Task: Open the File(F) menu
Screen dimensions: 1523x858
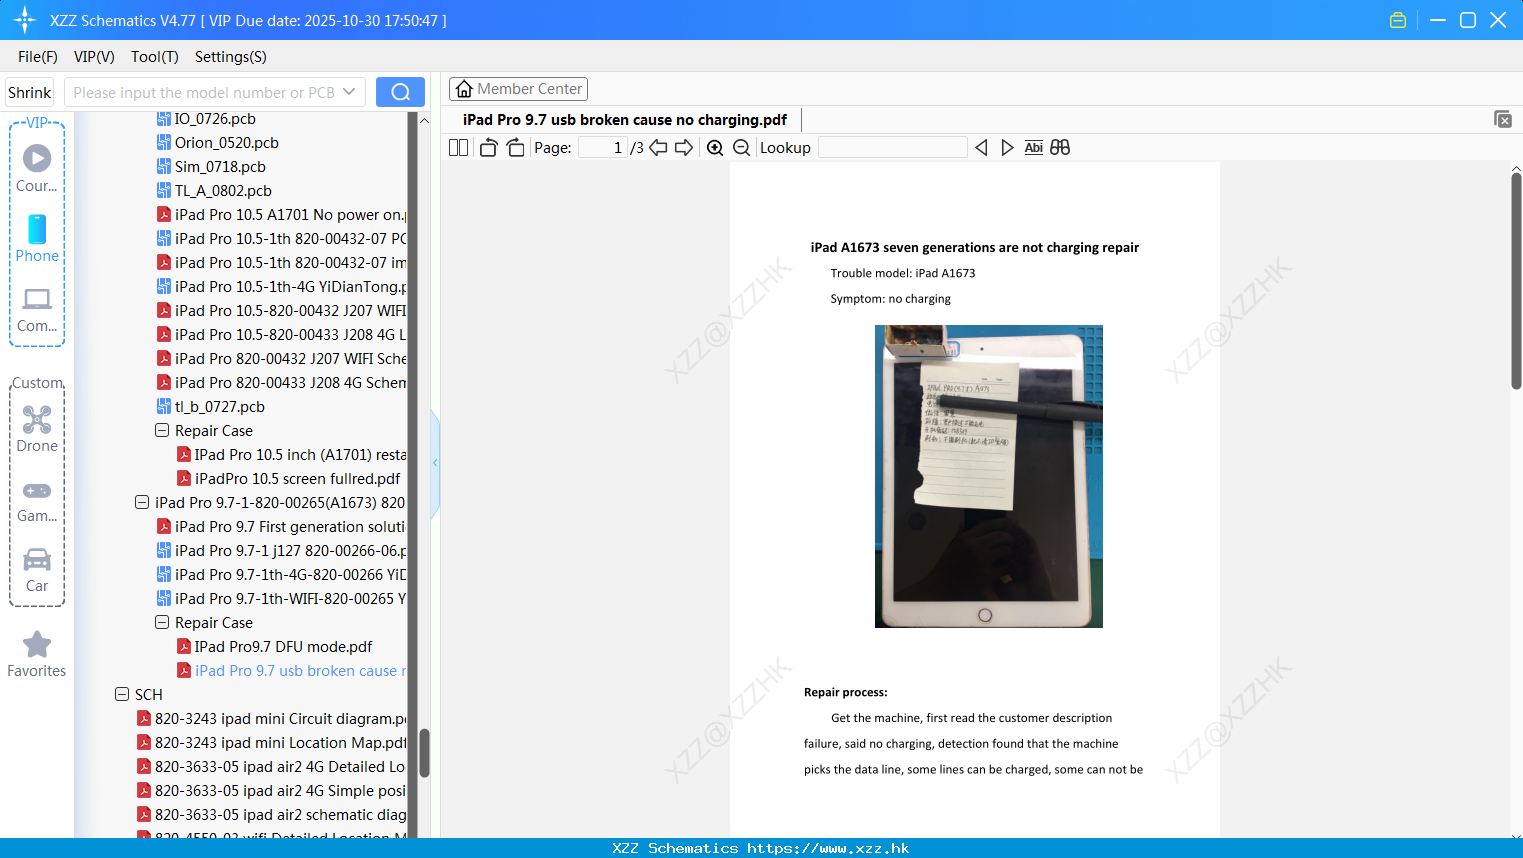Action: click(38, 57)
